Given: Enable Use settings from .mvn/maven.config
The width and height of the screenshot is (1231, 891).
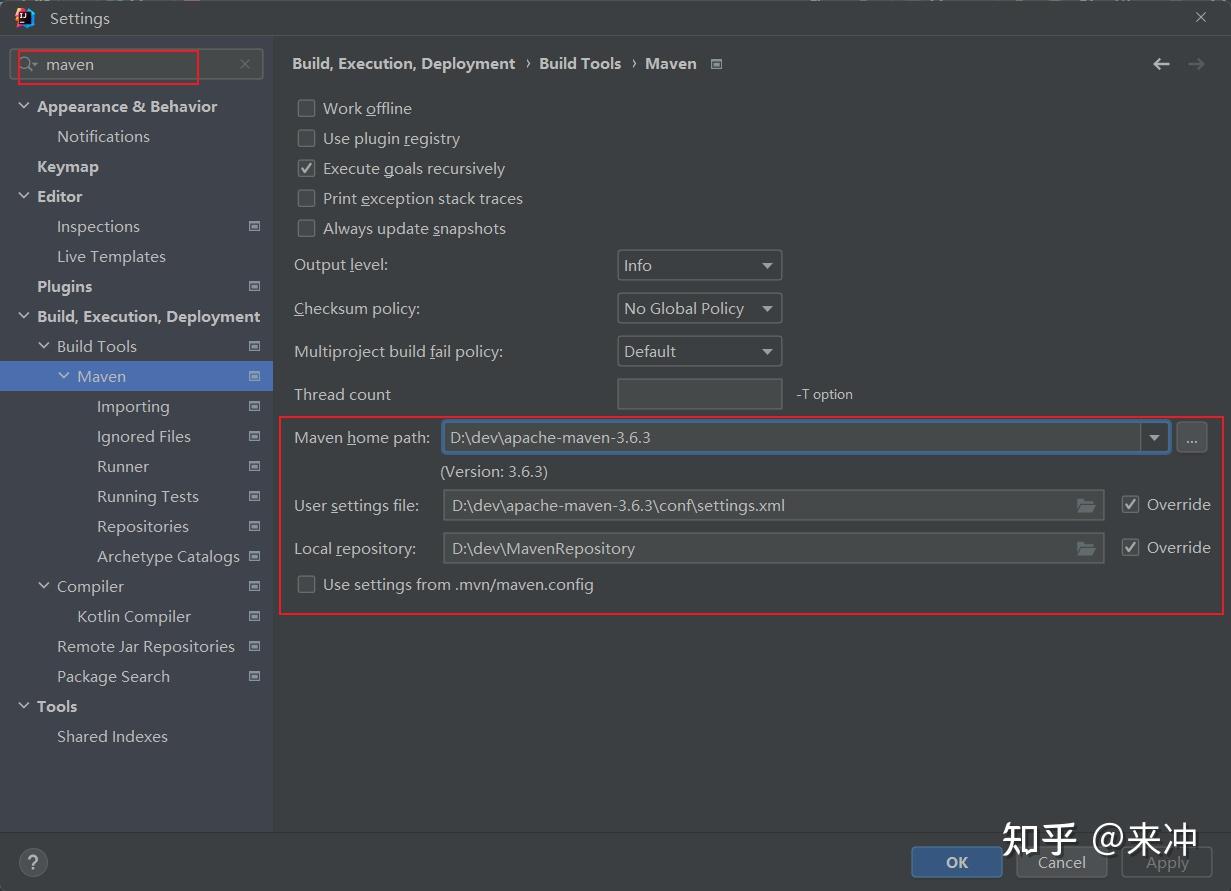Looking at the screenshot, I should coord(307,584).
